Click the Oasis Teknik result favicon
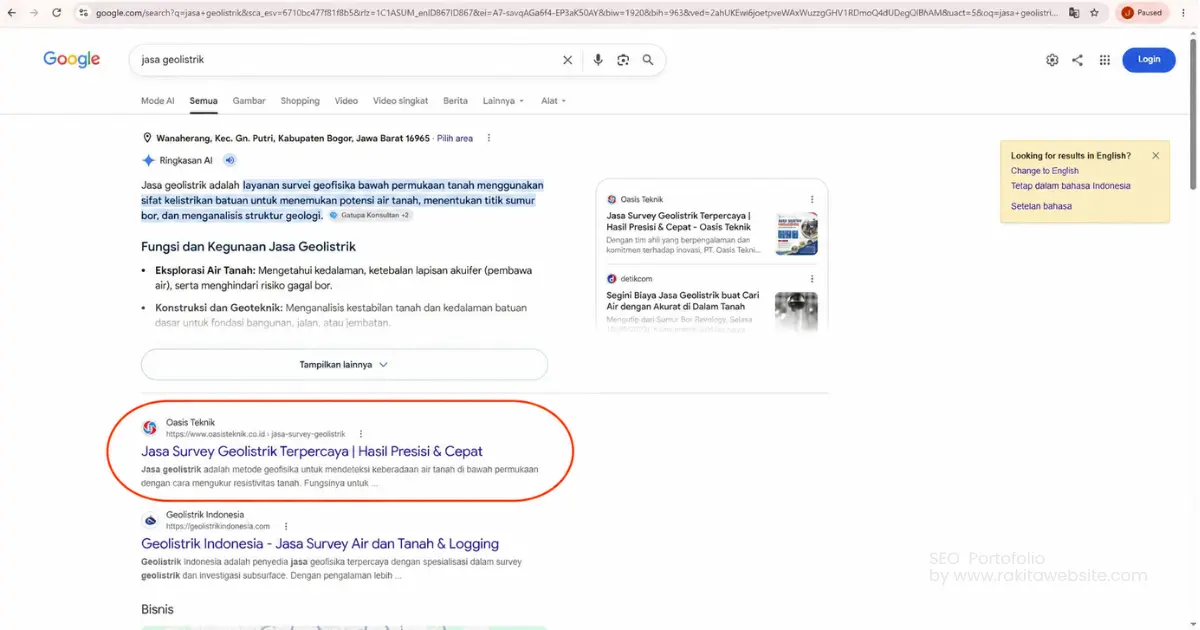The width and height of the screenshot is (1200, 630). [x=149, y=428]
